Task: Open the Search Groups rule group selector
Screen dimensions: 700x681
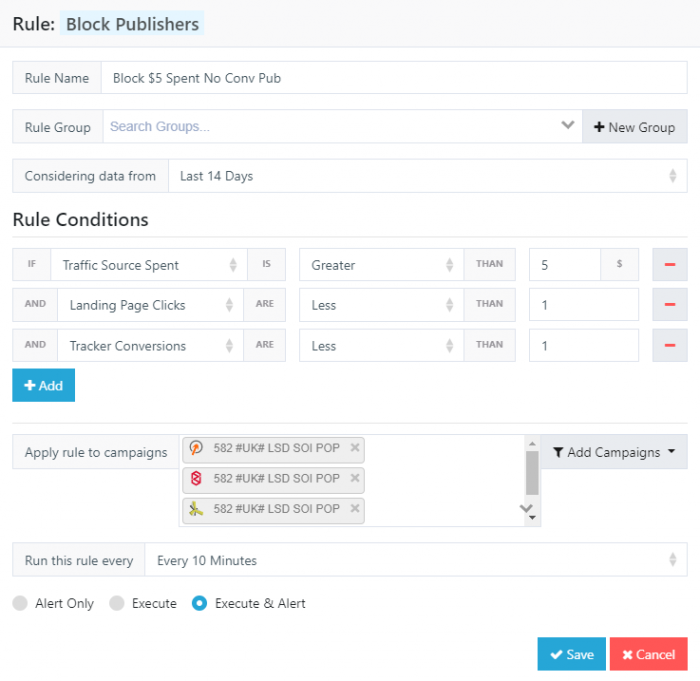Action: tap(340, 127)
